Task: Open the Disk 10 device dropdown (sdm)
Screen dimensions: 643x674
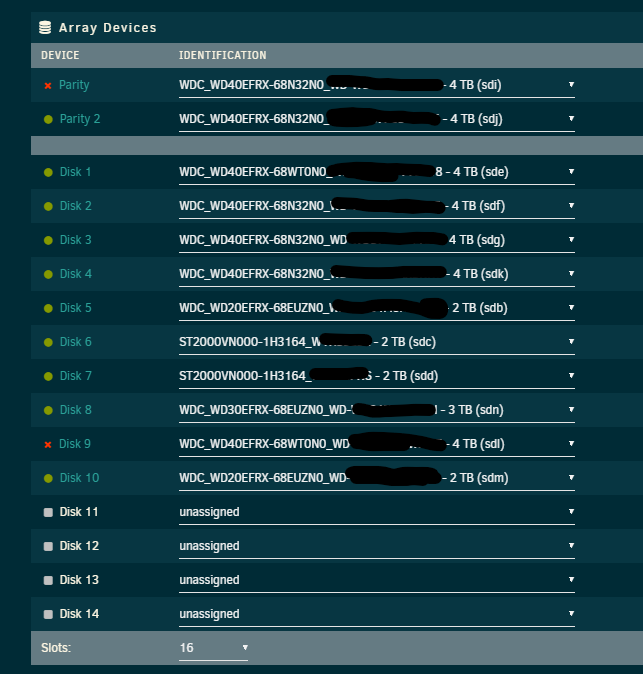Action: (377, 478)
